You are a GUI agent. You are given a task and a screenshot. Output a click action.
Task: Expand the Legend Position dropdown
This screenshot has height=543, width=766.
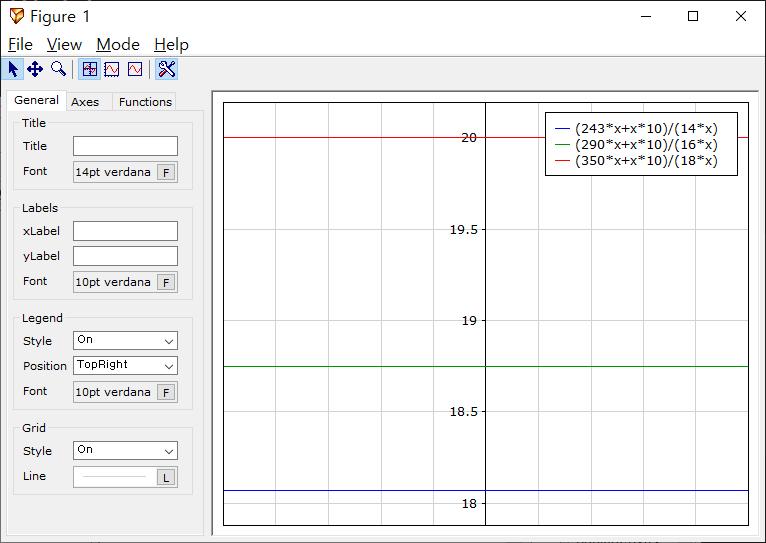(x=125, y=366)
